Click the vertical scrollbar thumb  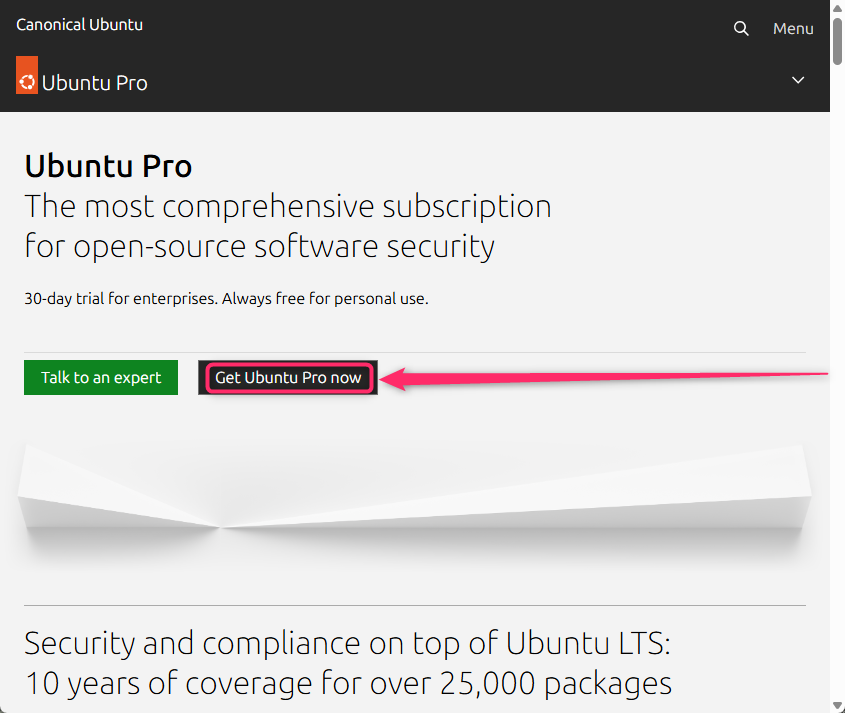click(x=837, y=41)
